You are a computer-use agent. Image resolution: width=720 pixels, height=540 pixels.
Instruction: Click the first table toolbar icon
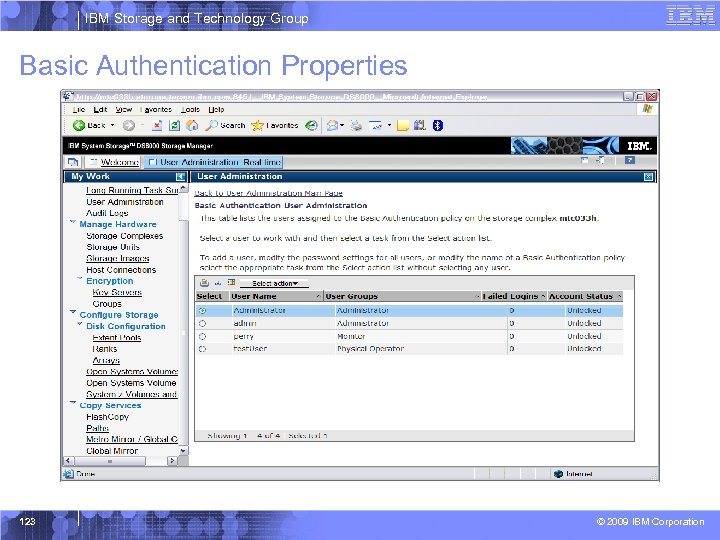pos(204,283)
